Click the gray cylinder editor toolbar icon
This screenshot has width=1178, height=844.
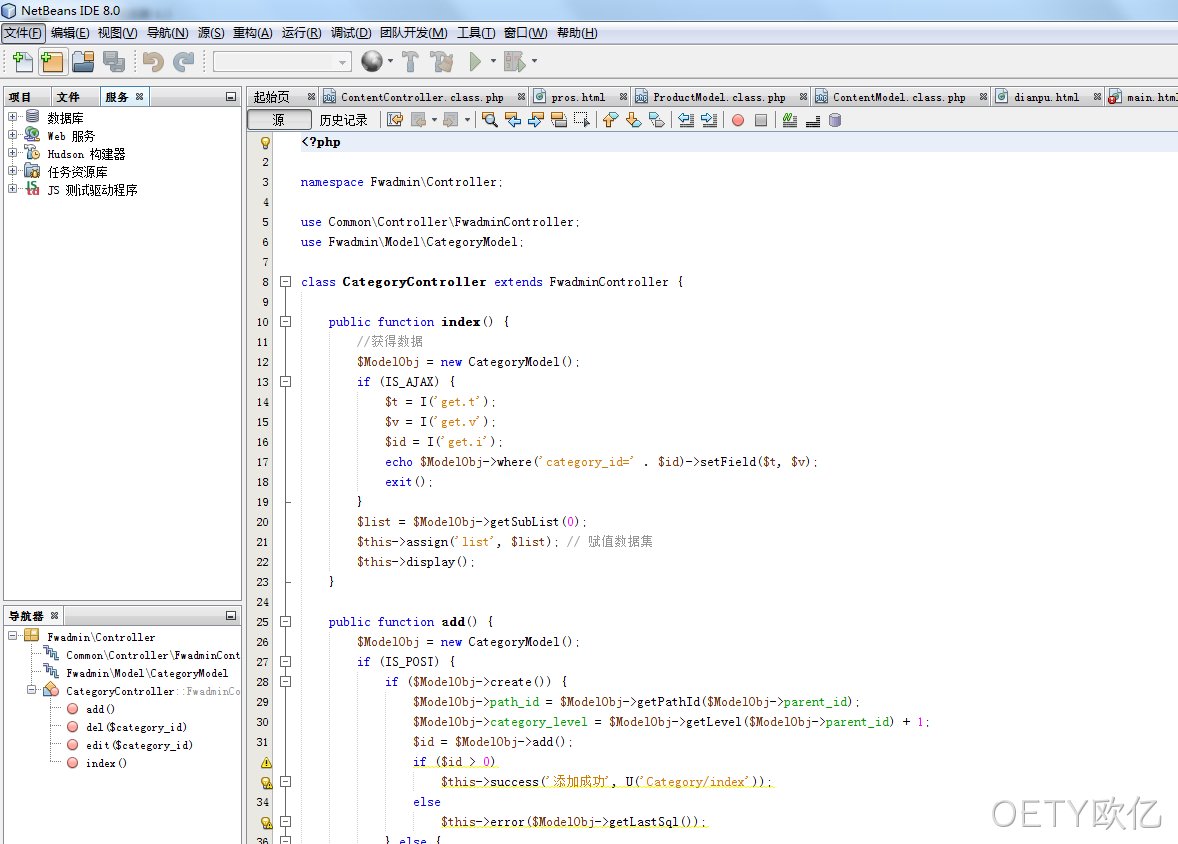pyautogui.click(x=835, y=120)
